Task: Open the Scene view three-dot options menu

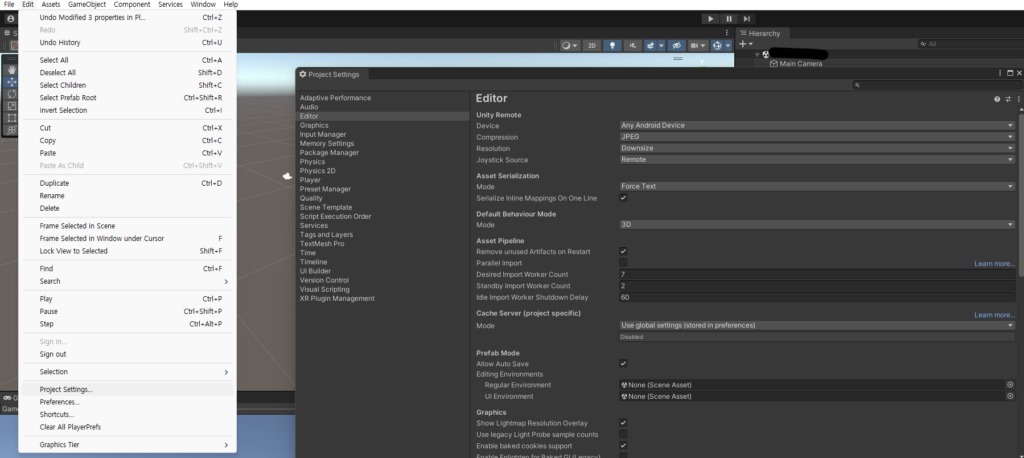Action: pos(727,33)
